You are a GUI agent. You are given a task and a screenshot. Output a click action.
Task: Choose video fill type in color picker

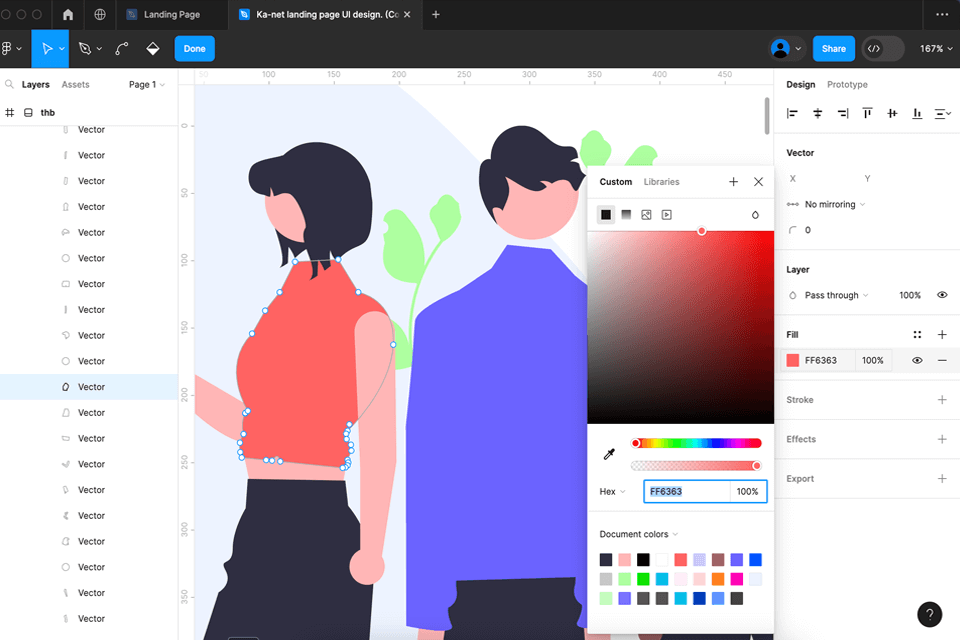667,214
